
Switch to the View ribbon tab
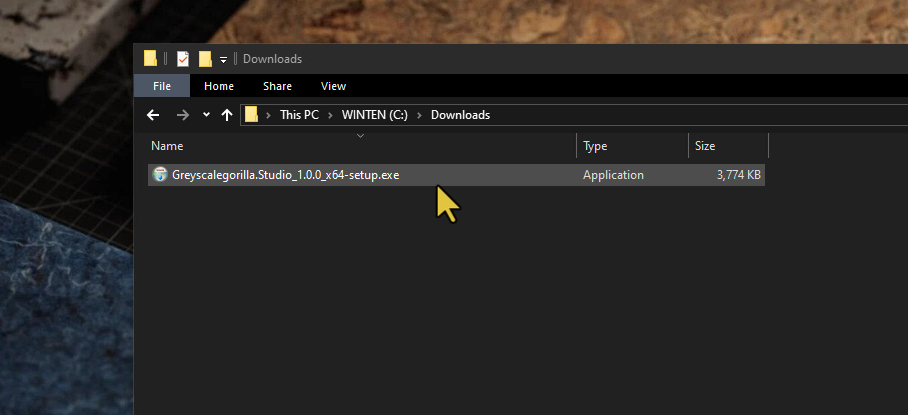(334, 86)
